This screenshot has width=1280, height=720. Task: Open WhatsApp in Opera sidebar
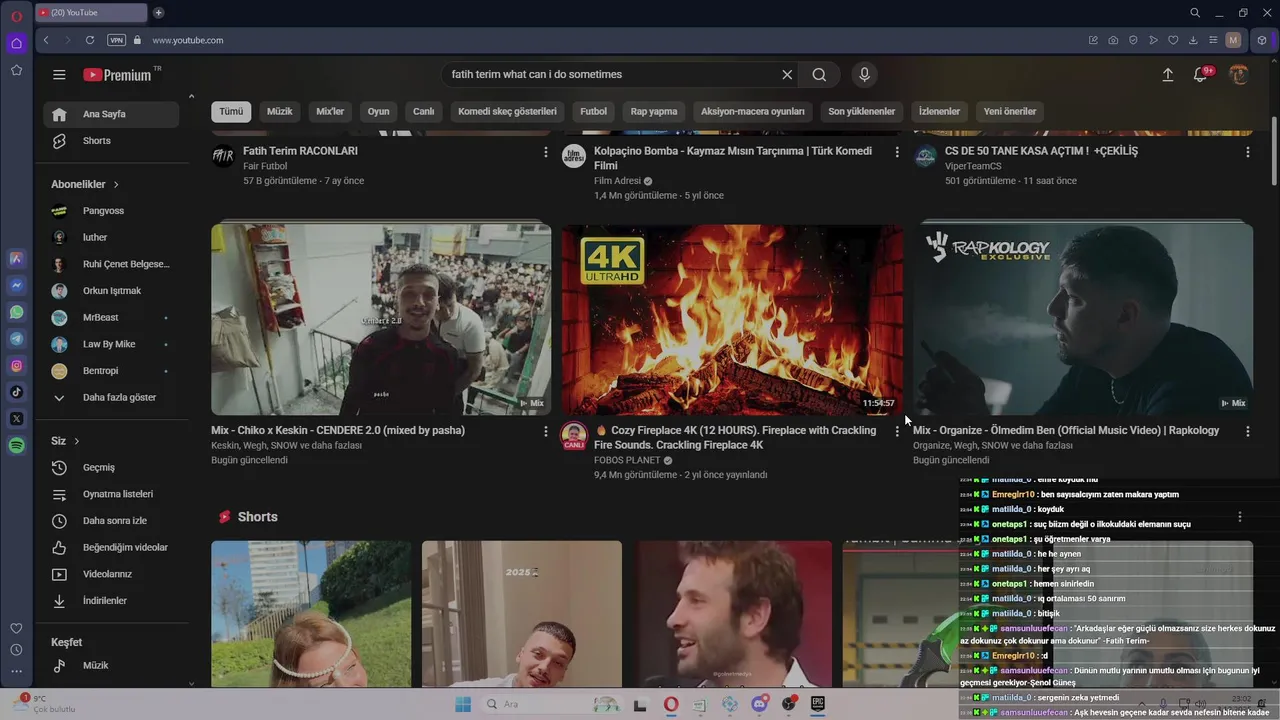coord(16,312)
